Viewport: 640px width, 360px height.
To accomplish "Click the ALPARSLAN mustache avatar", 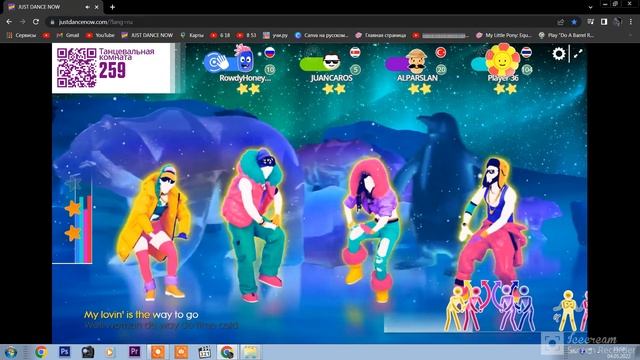I will 416,61.
